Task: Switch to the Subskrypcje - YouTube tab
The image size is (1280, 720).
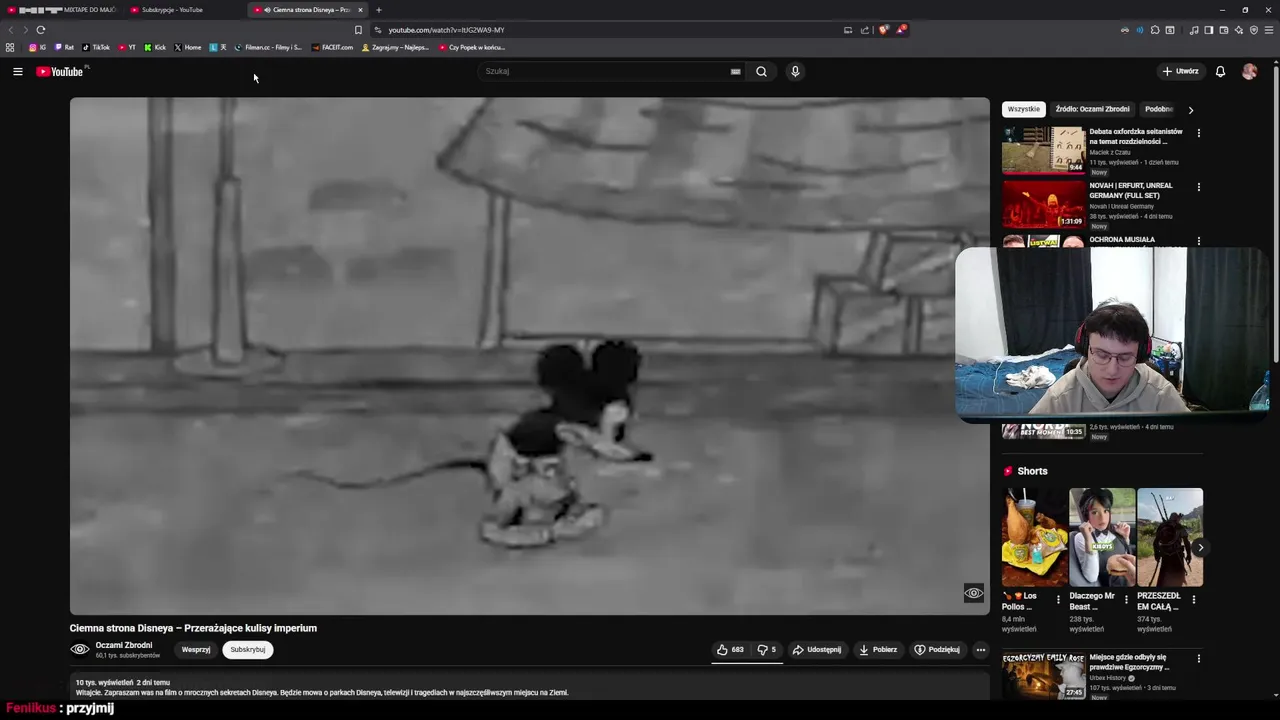Action: [186, 10]
